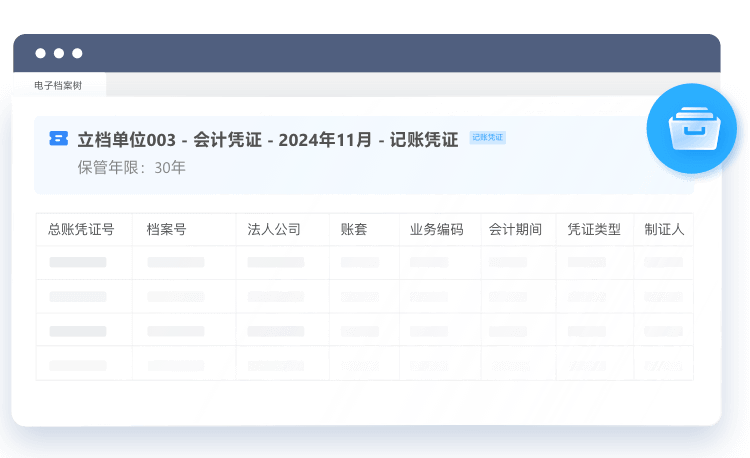The image size is (750, 458).
Task: Click the blue archive drawer icon
Action: pos(696,129)
